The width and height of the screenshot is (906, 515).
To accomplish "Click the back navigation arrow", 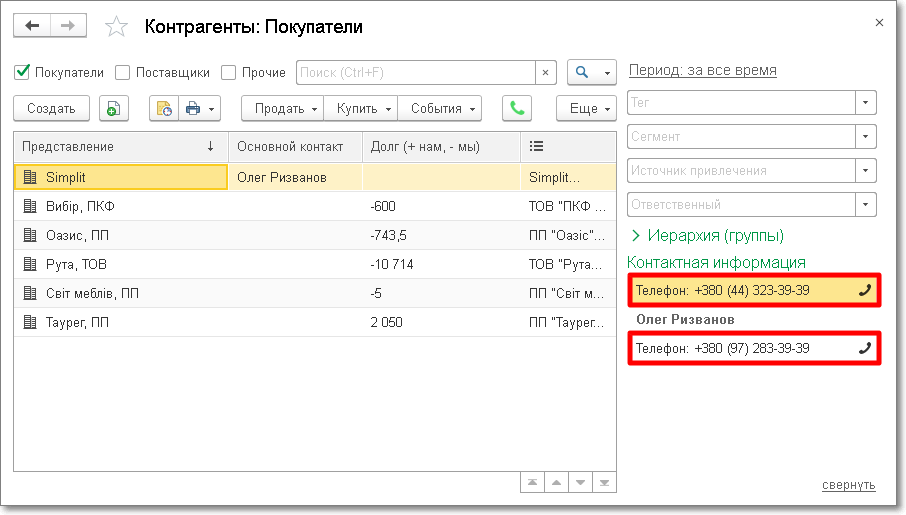I will [32, 26].
